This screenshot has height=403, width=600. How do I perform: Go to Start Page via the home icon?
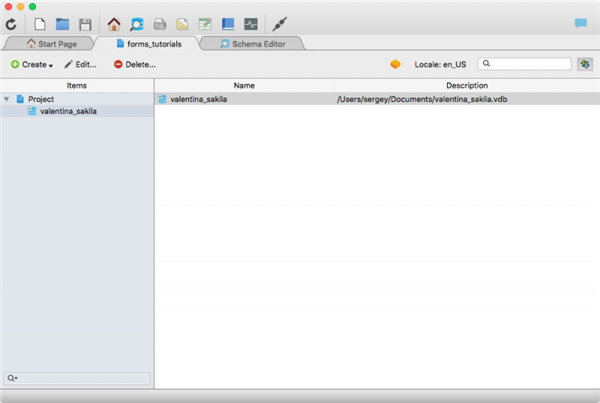[x=114, y=22]
